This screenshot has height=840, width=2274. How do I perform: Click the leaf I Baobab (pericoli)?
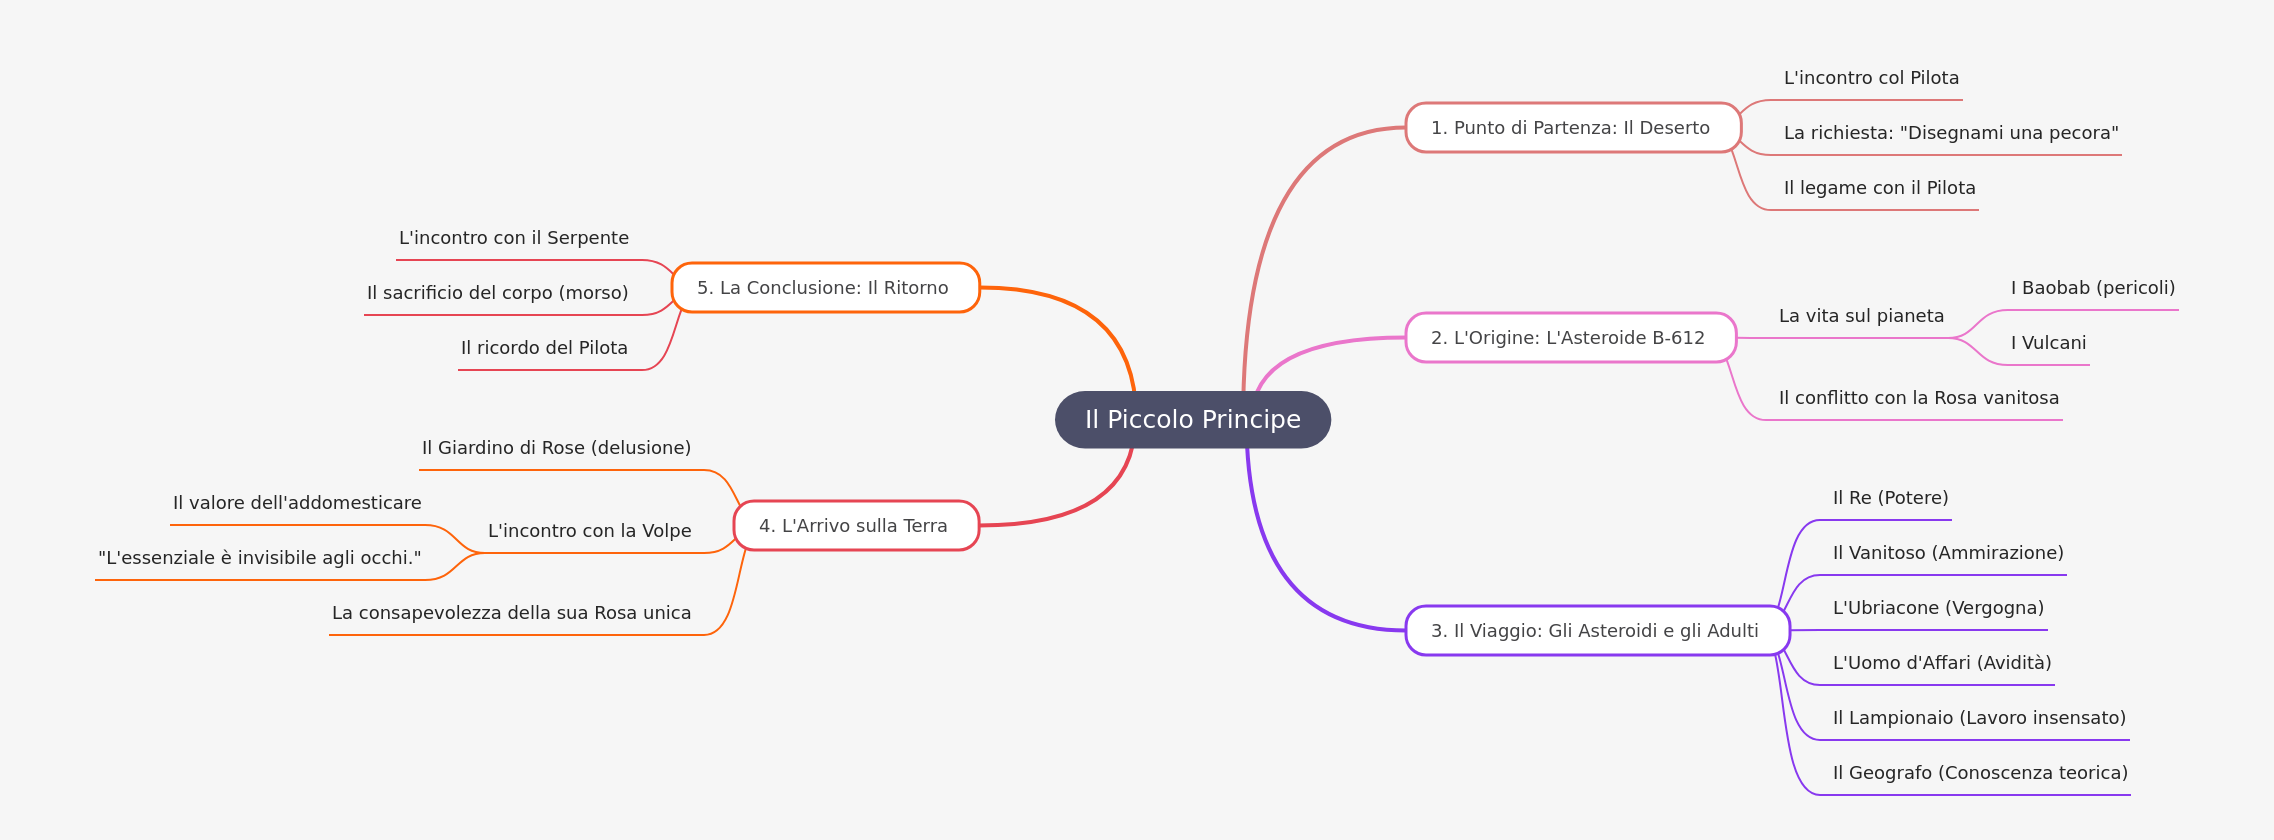2093,288
